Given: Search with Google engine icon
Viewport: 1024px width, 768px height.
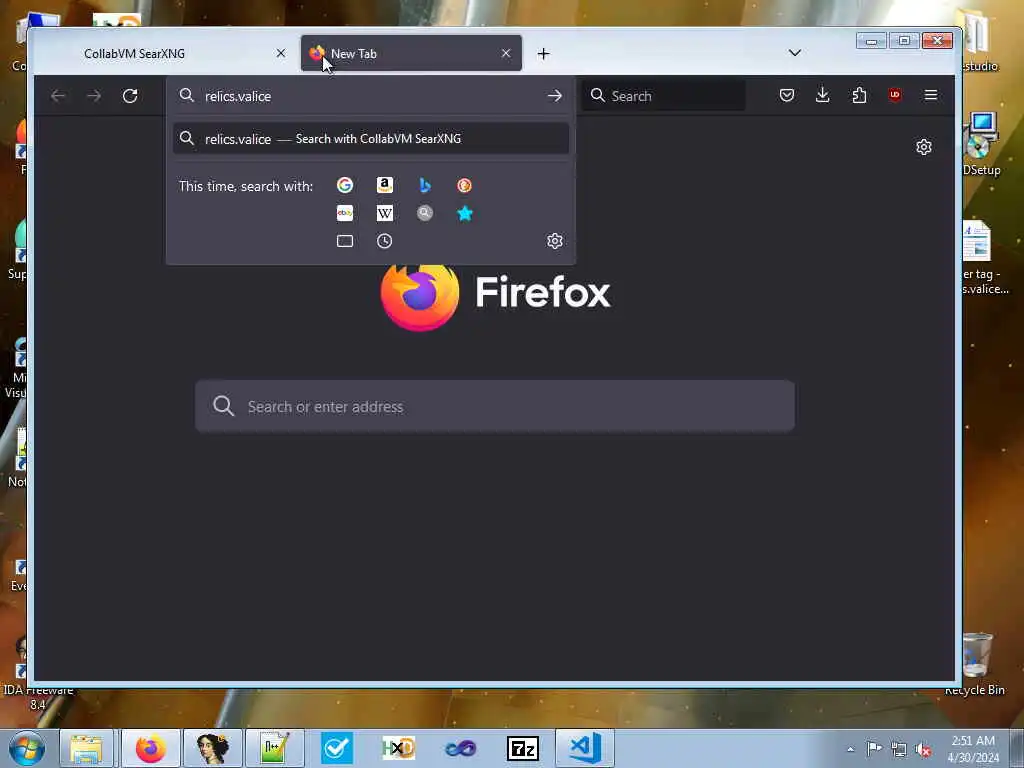Looking at the screenshot, I should (345, 185).
